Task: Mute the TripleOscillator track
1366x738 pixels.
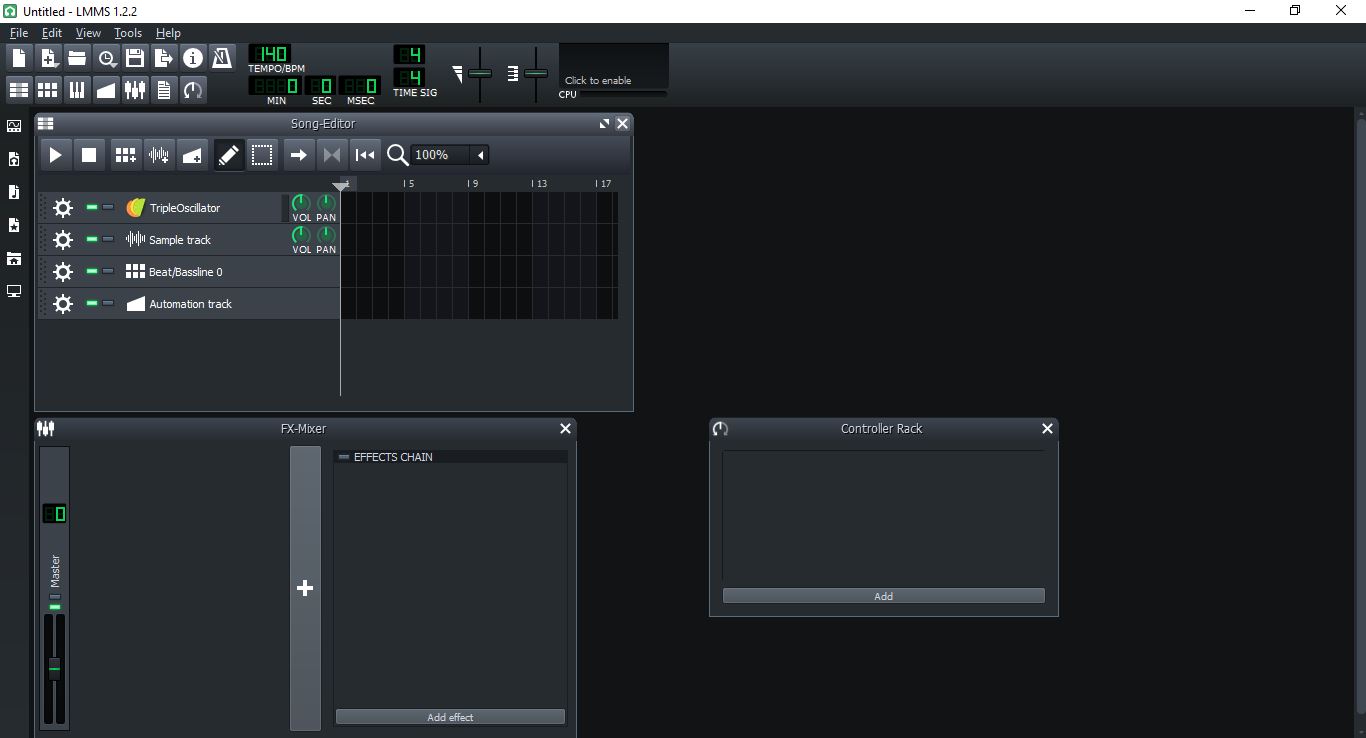Action: (x=92, y=208)
